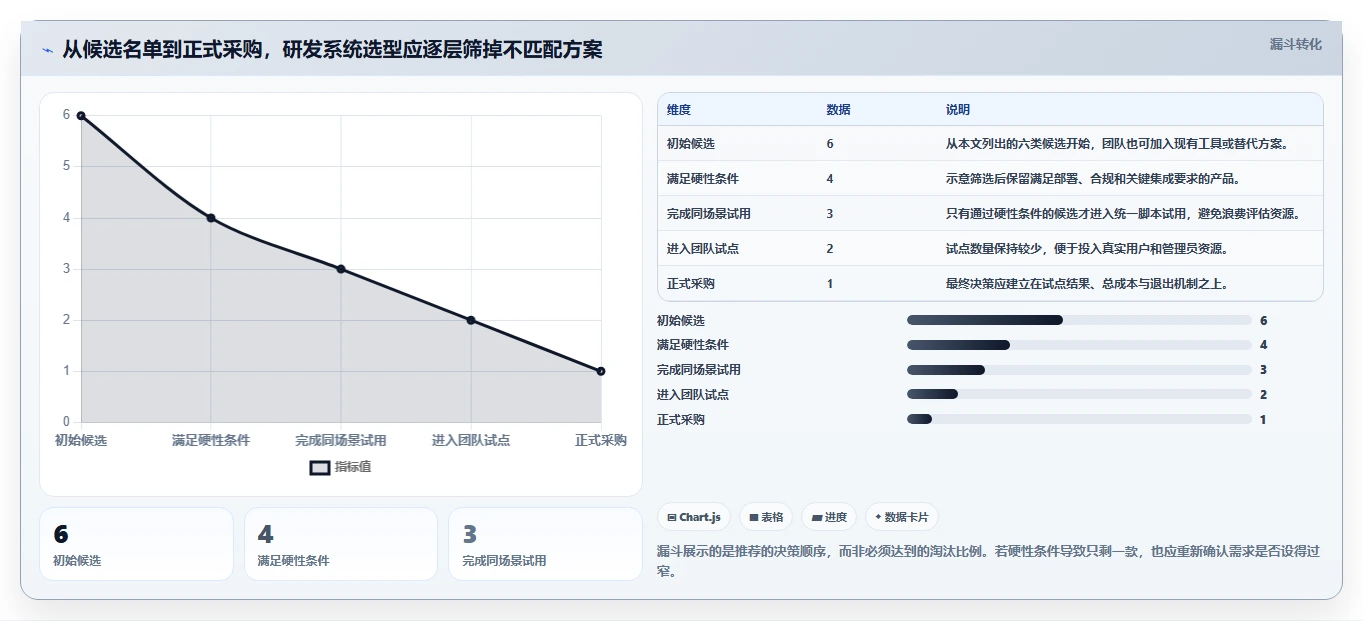
Task: Select the 进度 chip
Action: [829, 517]
